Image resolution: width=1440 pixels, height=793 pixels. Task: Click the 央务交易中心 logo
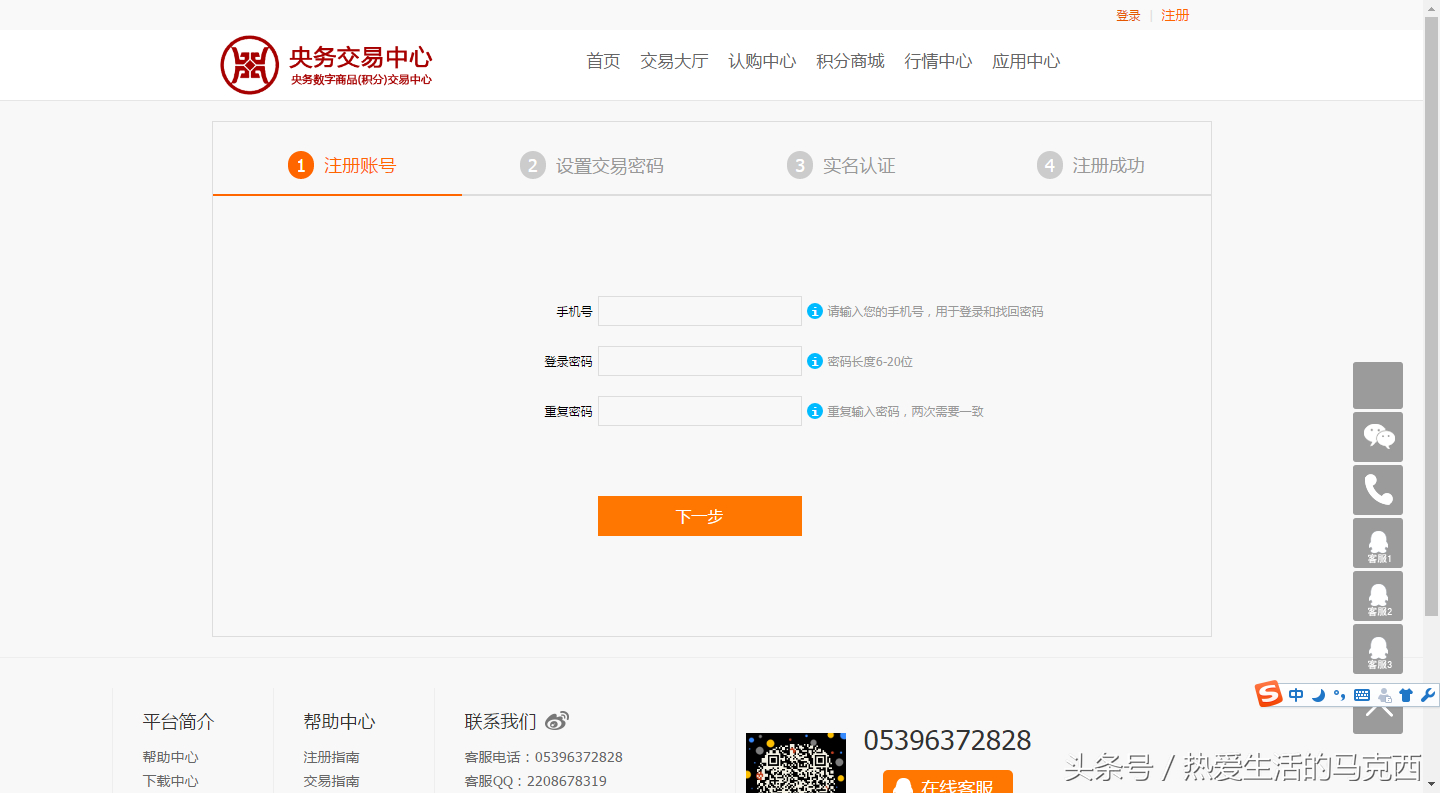click(x=326, y=65)
